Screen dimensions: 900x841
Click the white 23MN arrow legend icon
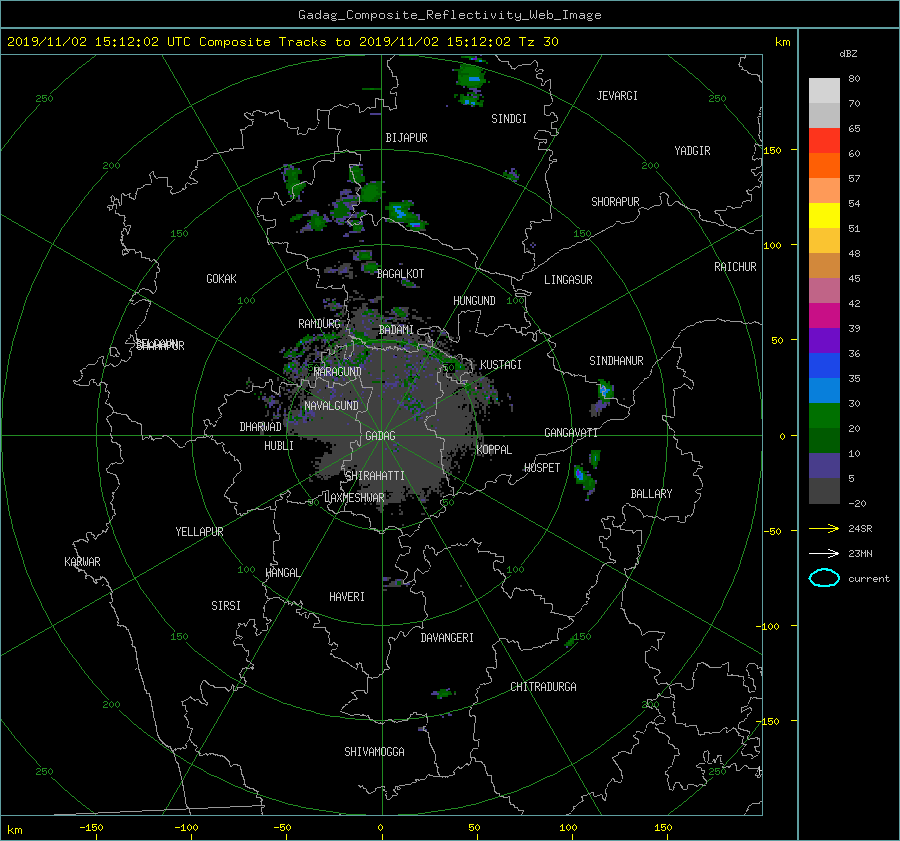[824, 553]
